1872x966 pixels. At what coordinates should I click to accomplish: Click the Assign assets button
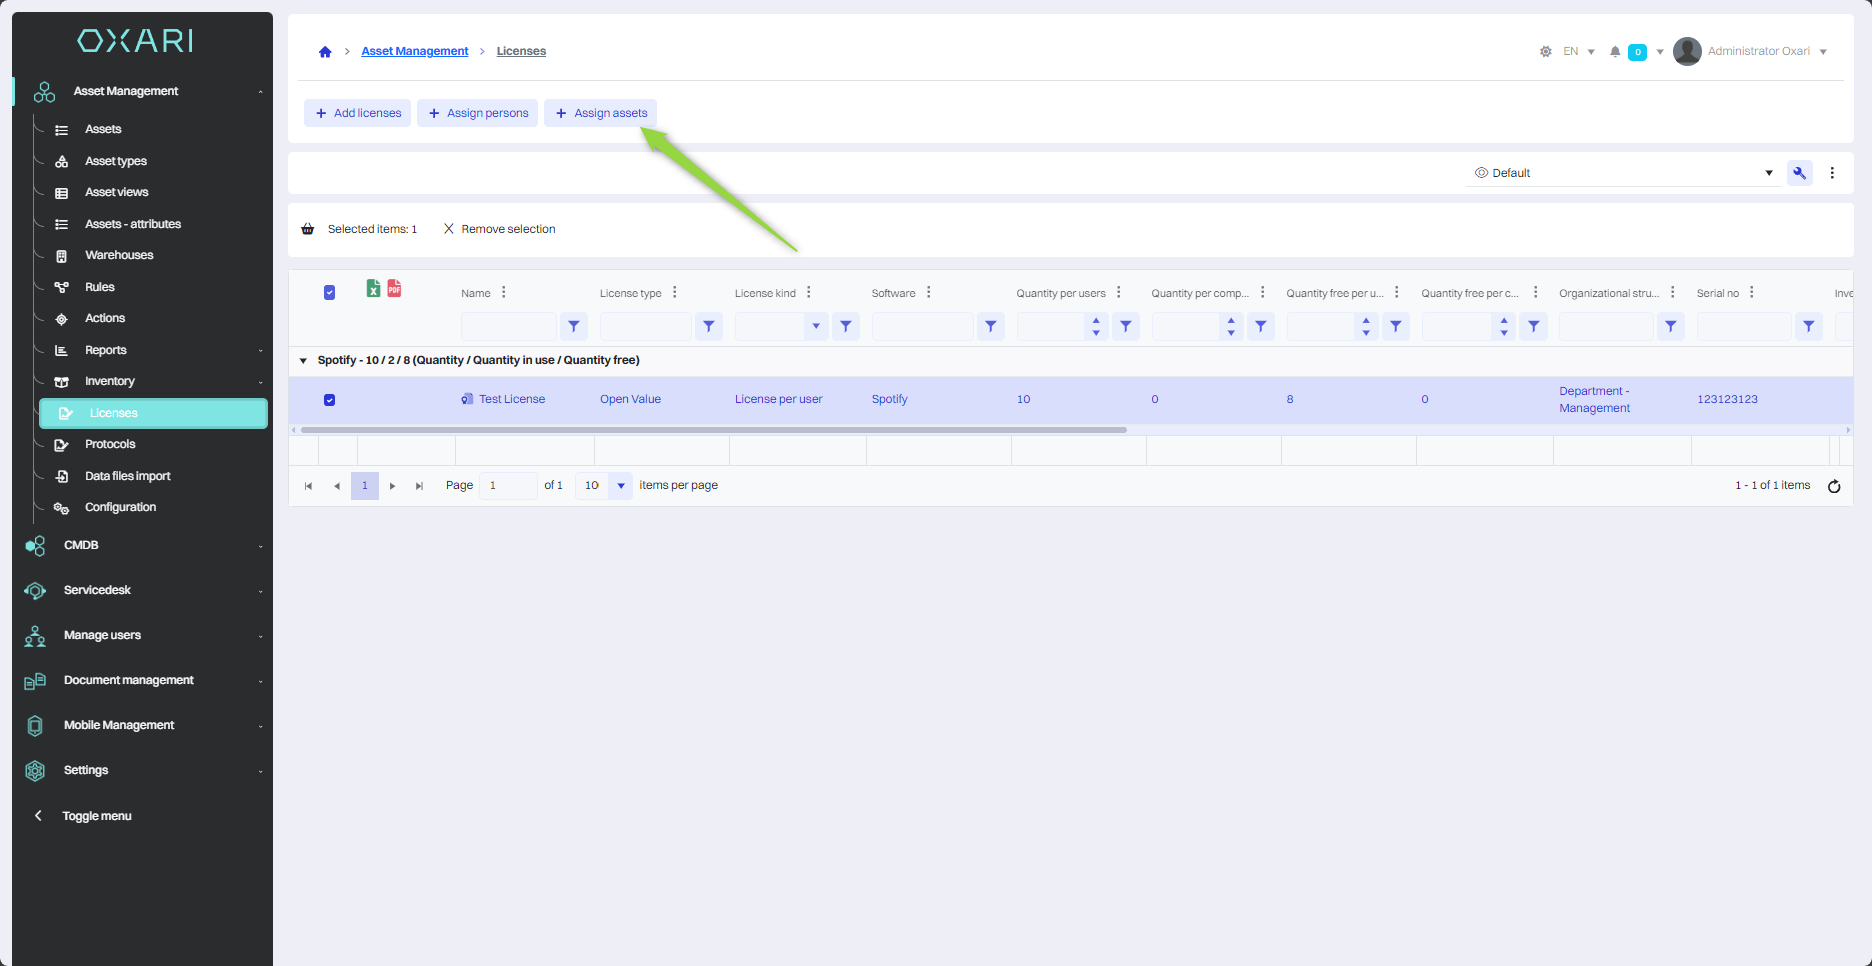[x=601, y=113]
